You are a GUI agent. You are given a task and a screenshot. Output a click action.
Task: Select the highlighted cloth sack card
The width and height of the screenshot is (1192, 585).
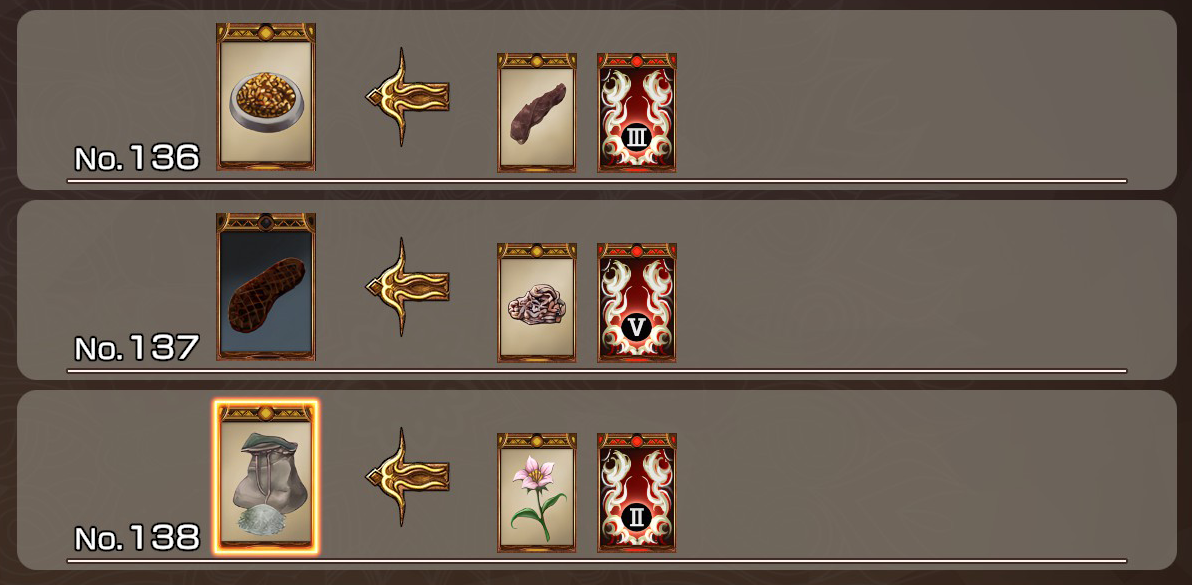(x=266, y=477)
